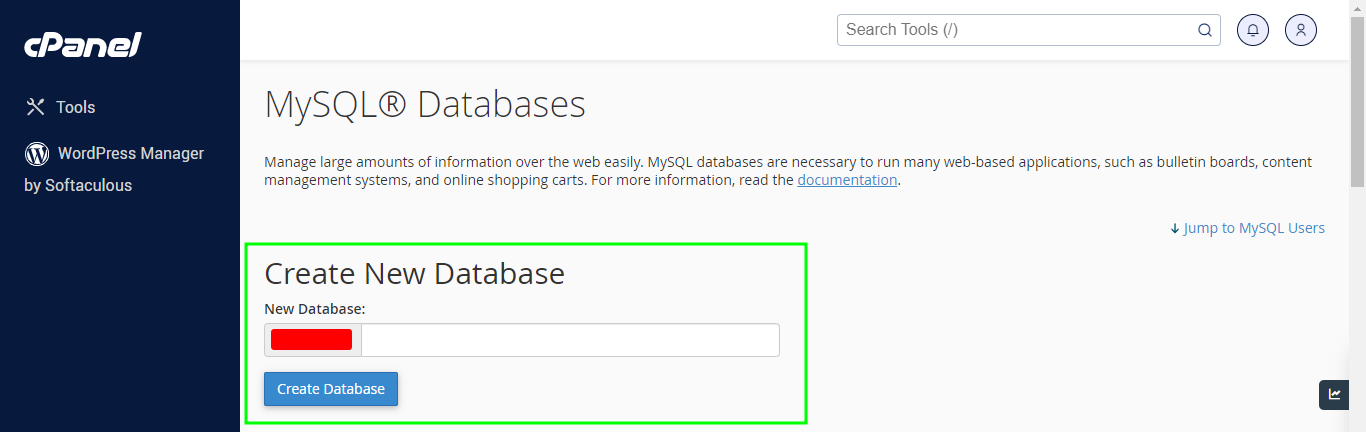Focus the Search Tools input field

1017,30
